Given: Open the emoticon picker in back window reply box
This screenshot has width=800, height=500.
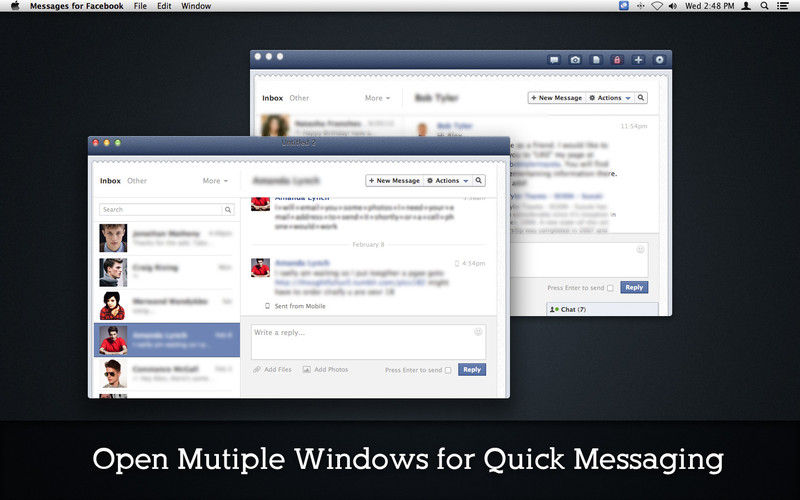Looking at the screenshot, I should (x=640, y=249).
